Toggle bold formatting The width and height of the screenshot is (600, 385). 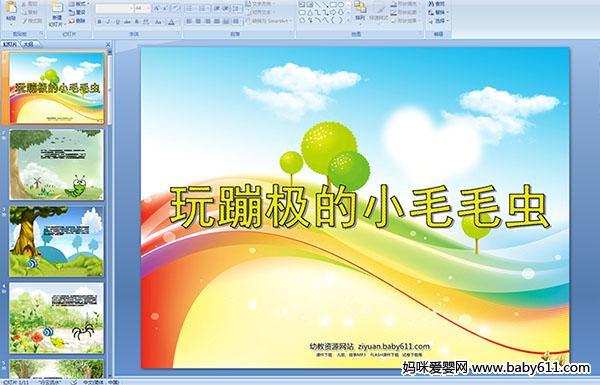[99, 22]
